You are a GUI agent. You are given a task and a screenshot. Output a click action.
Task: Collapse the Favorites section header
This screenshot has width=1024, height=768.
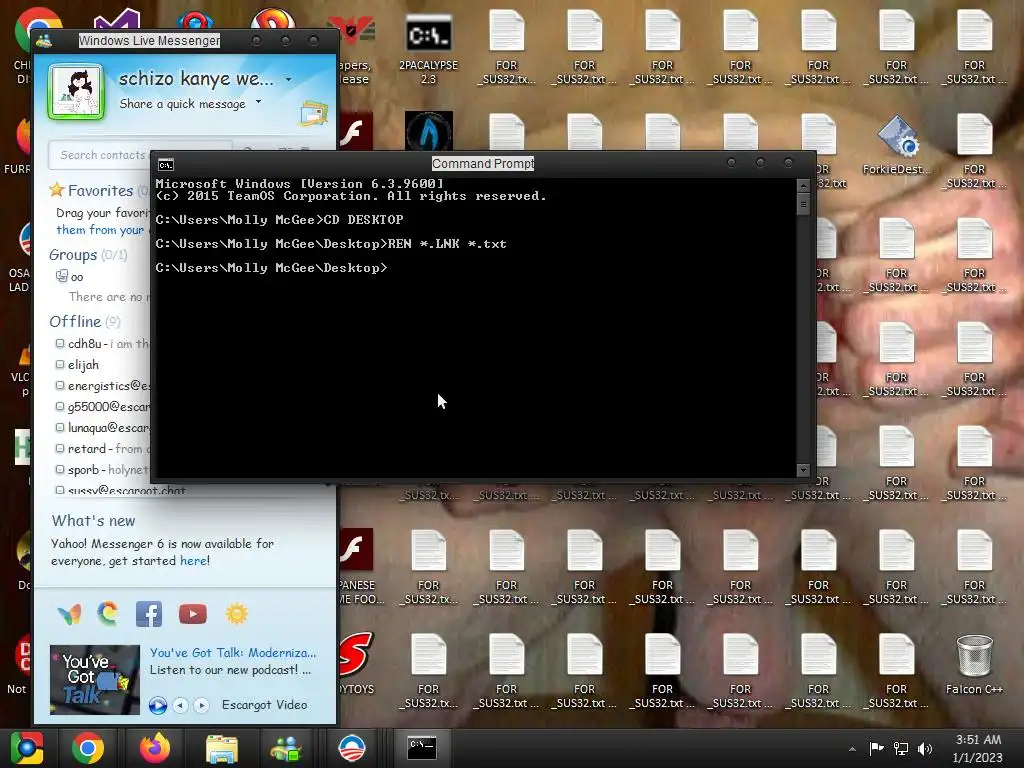point(99,191)
